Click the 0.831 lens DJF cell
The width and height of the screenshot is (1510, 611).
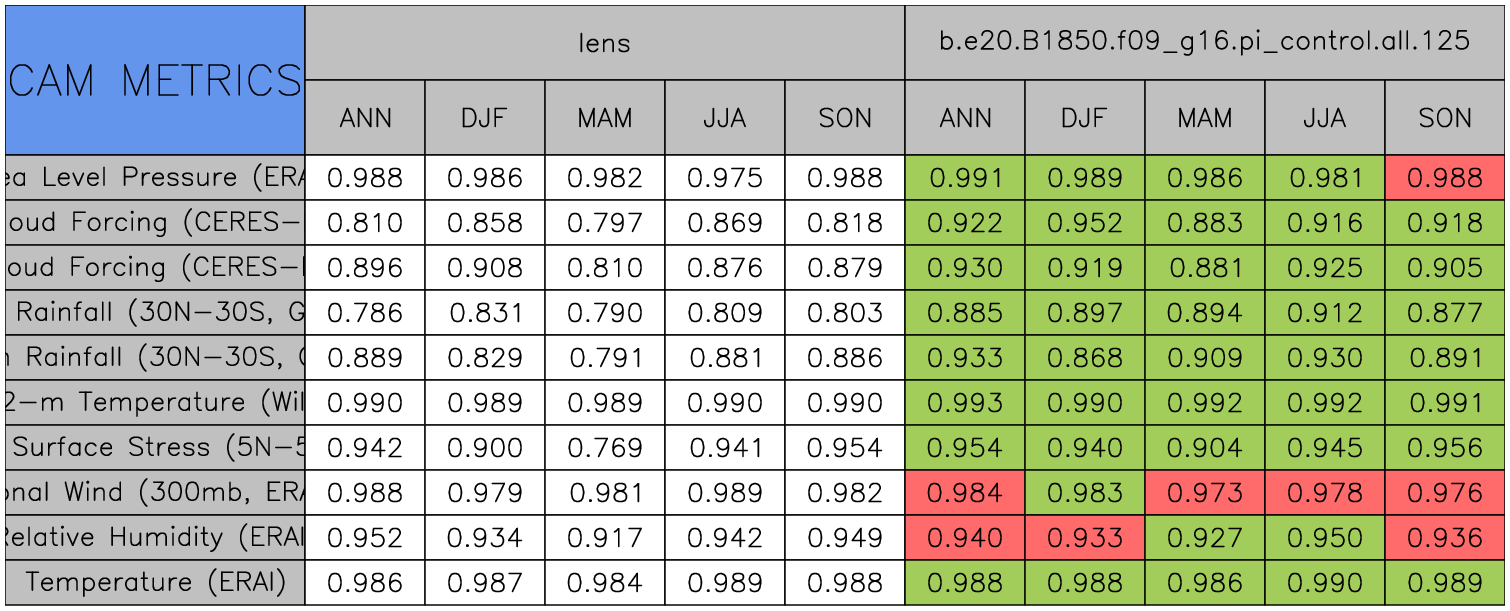pyautogui.click(x=485, y=313)
